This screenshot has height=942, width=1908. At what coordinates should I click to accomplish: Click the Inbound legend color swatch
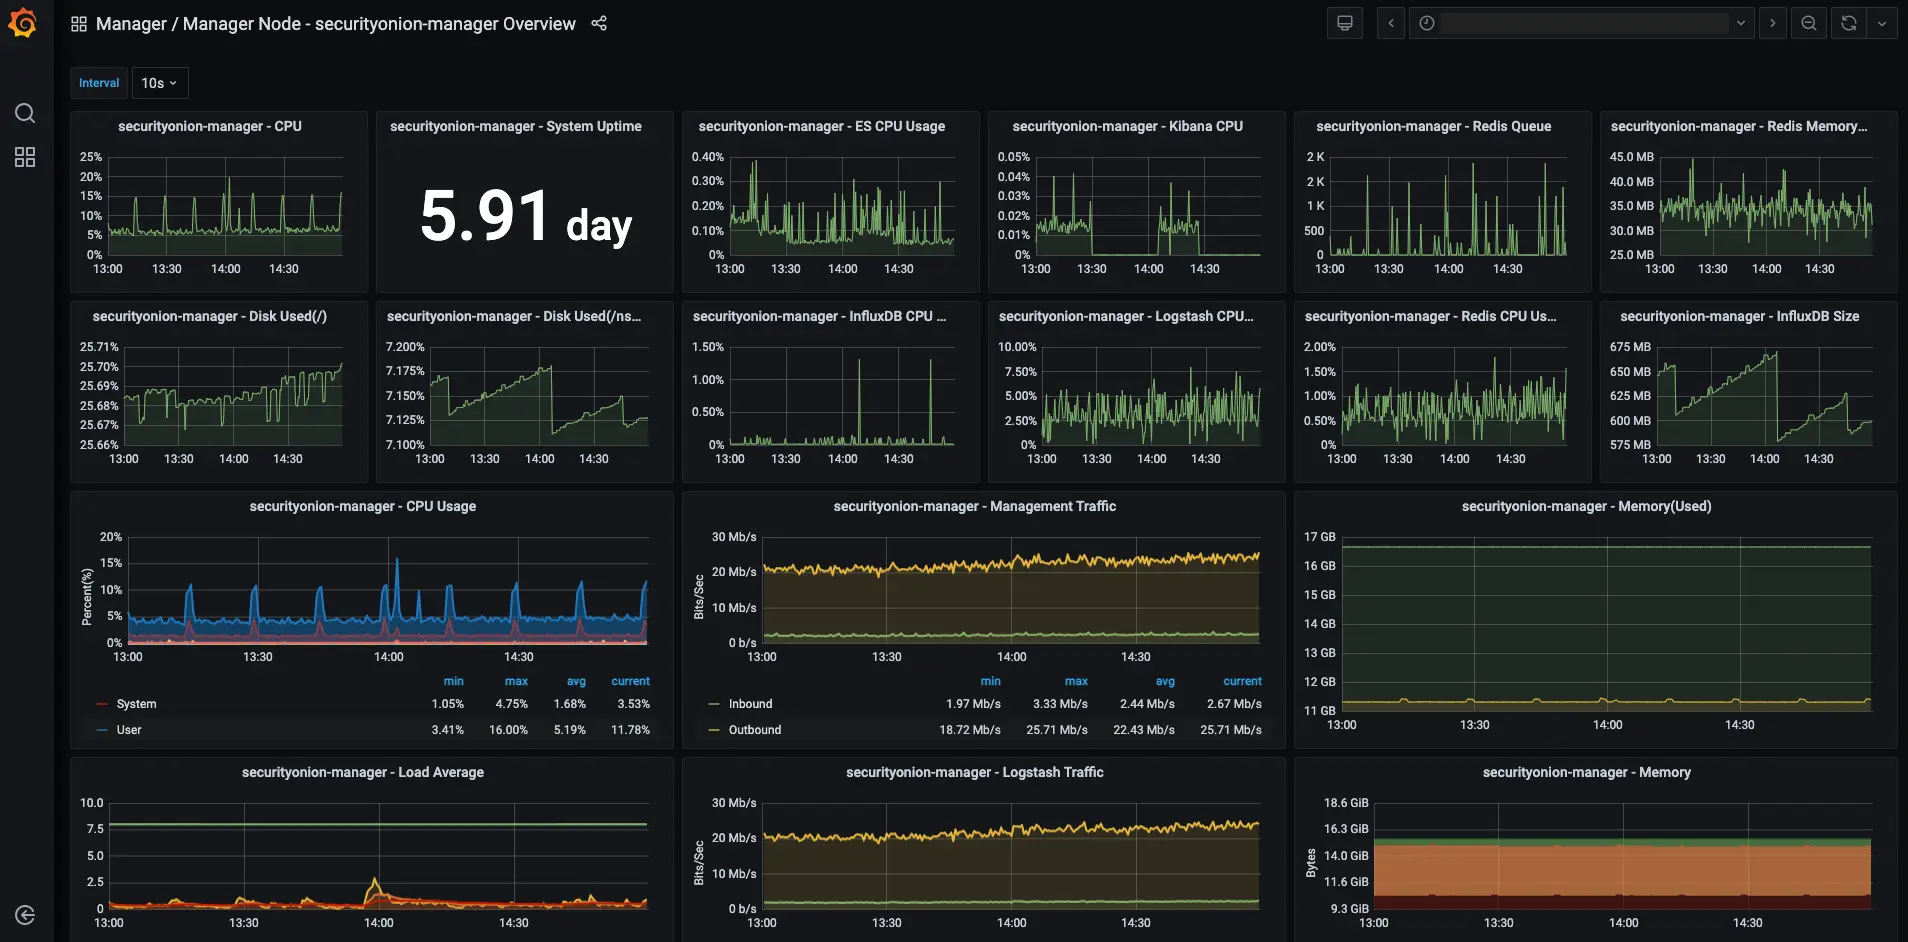(714, 704)
